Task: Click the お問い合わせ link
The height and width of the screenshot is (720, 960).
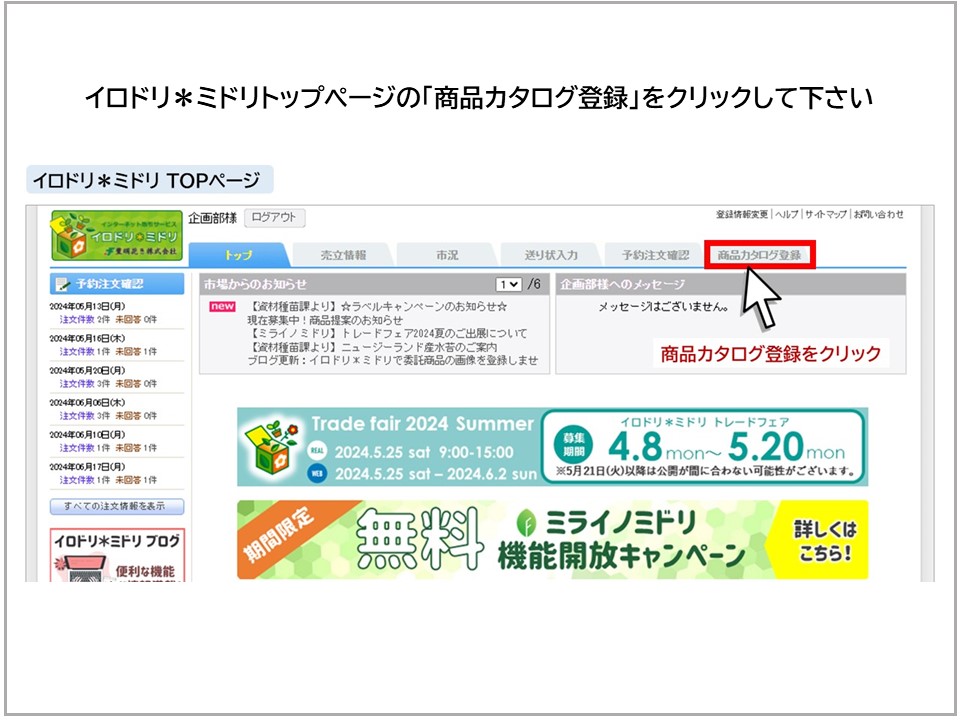Action: [x=879, y=214]
